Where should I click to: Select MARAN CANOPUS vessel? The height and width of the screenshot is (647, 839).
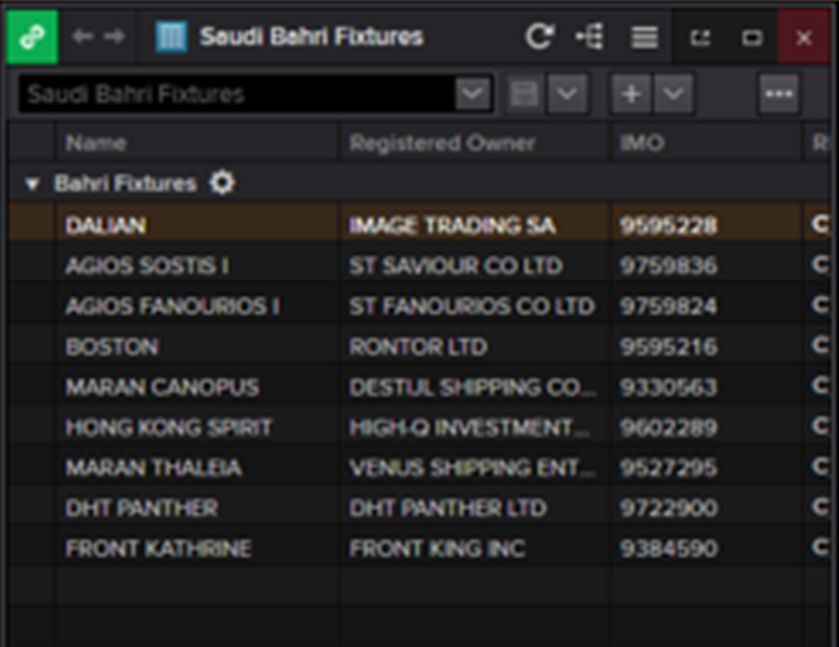162,387
